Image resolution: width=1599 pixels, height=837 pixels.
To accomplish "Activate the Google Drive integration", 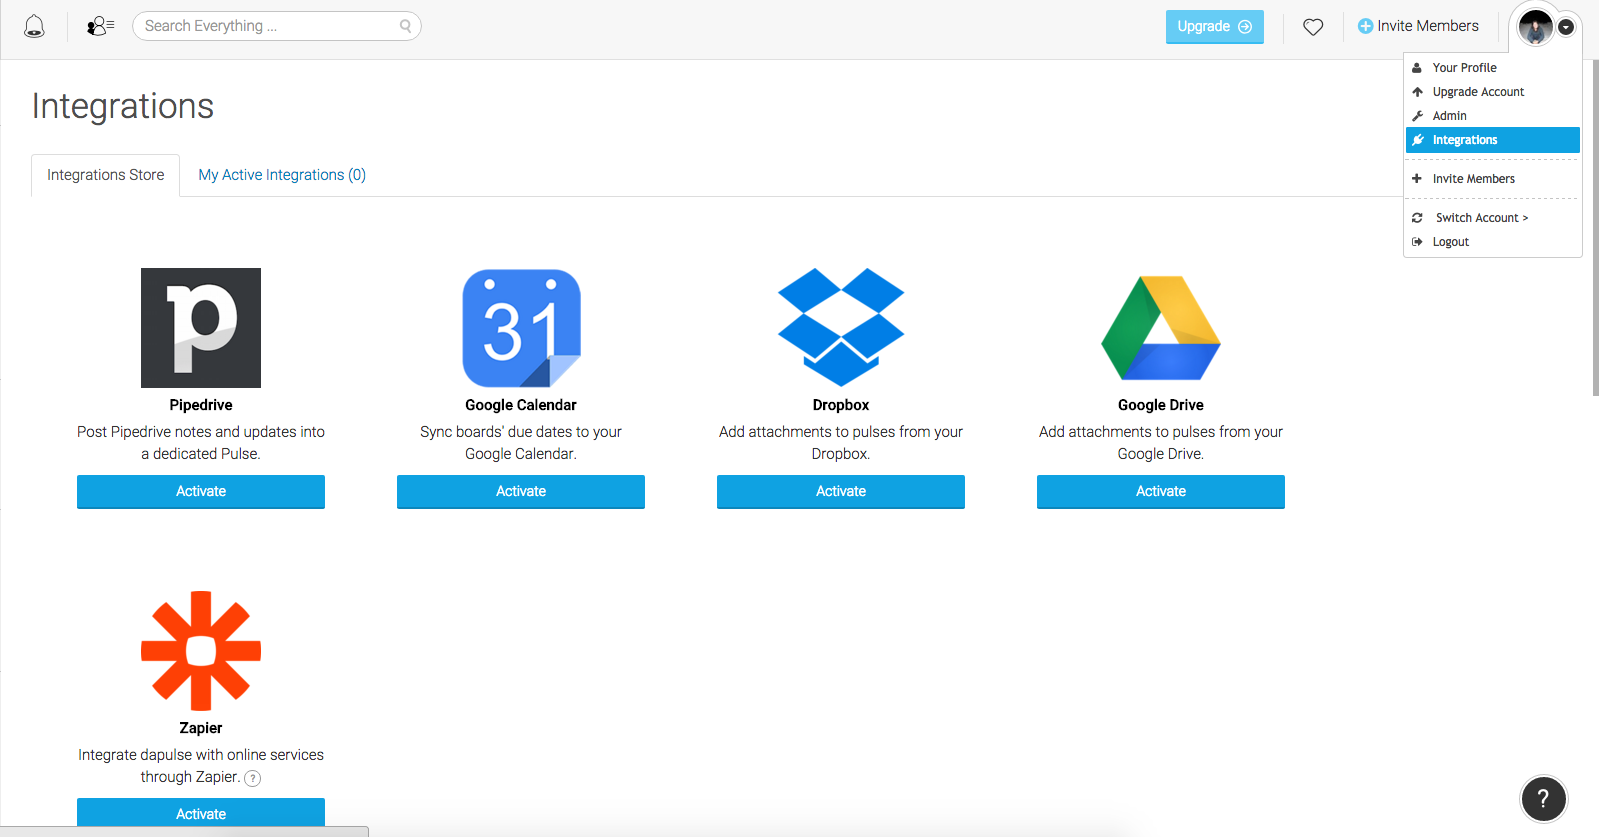I will 1161,492.
